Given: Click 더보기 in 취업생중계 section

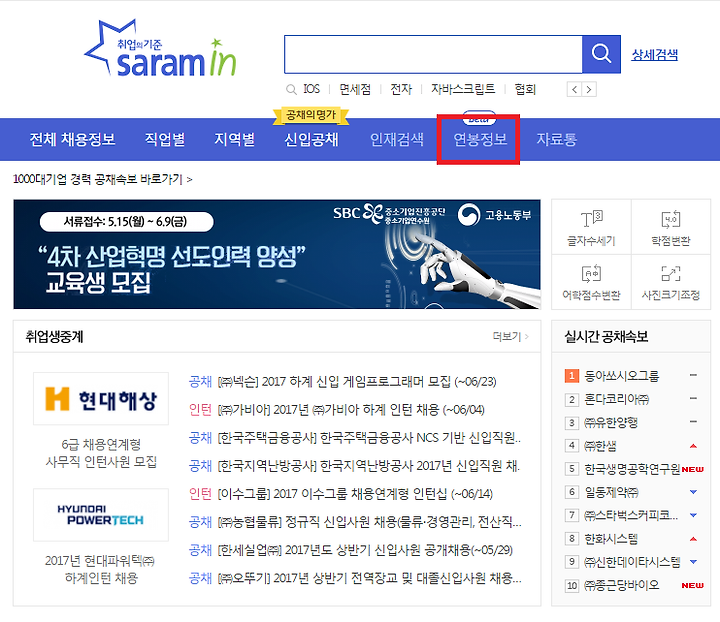Looking at the screenshot, I should 510,336.
